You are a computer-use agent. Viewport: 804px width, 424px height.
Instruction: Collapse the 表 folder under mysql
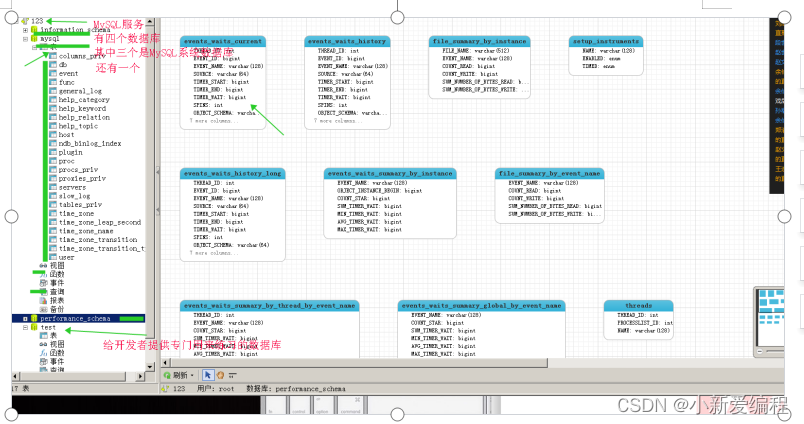click(x=34, y=47)
